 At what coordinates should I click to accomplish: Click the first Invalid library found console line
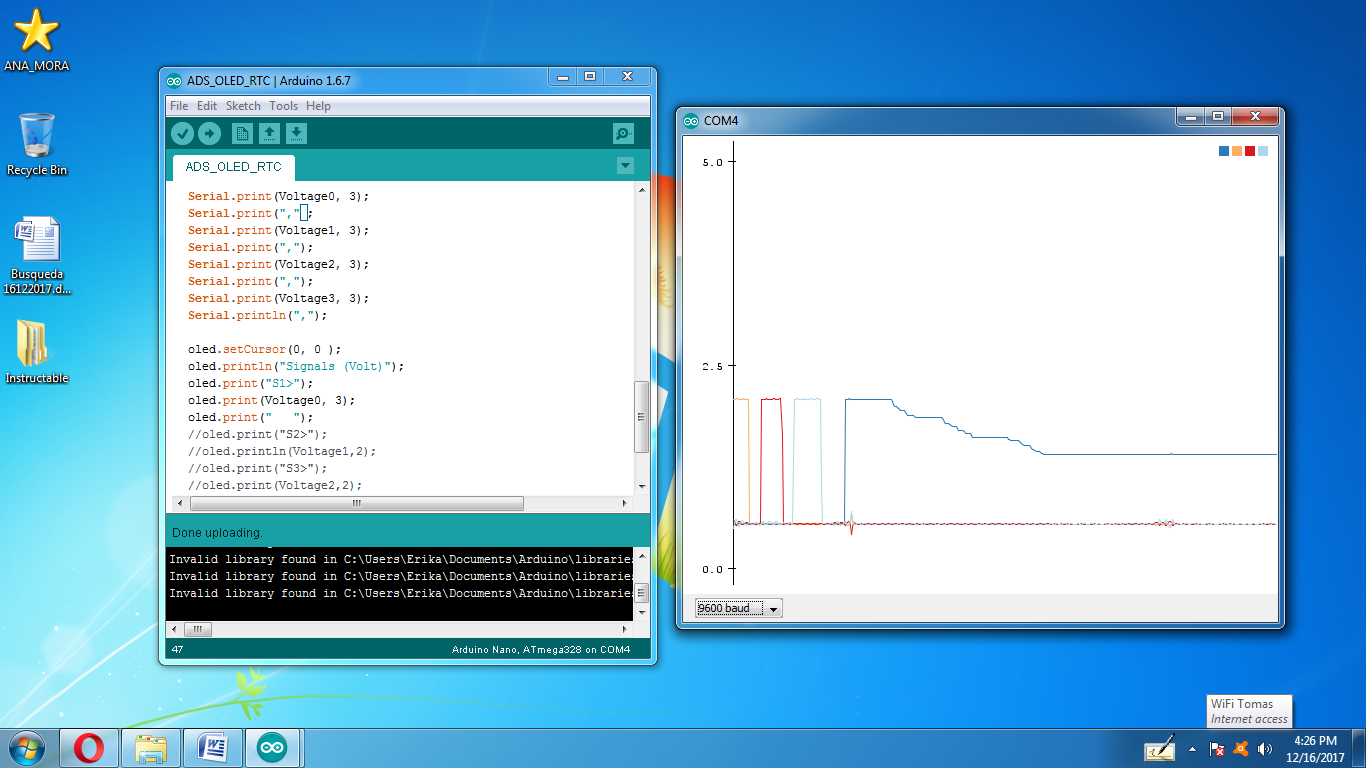pyautogui.click(x=400, y=559)
